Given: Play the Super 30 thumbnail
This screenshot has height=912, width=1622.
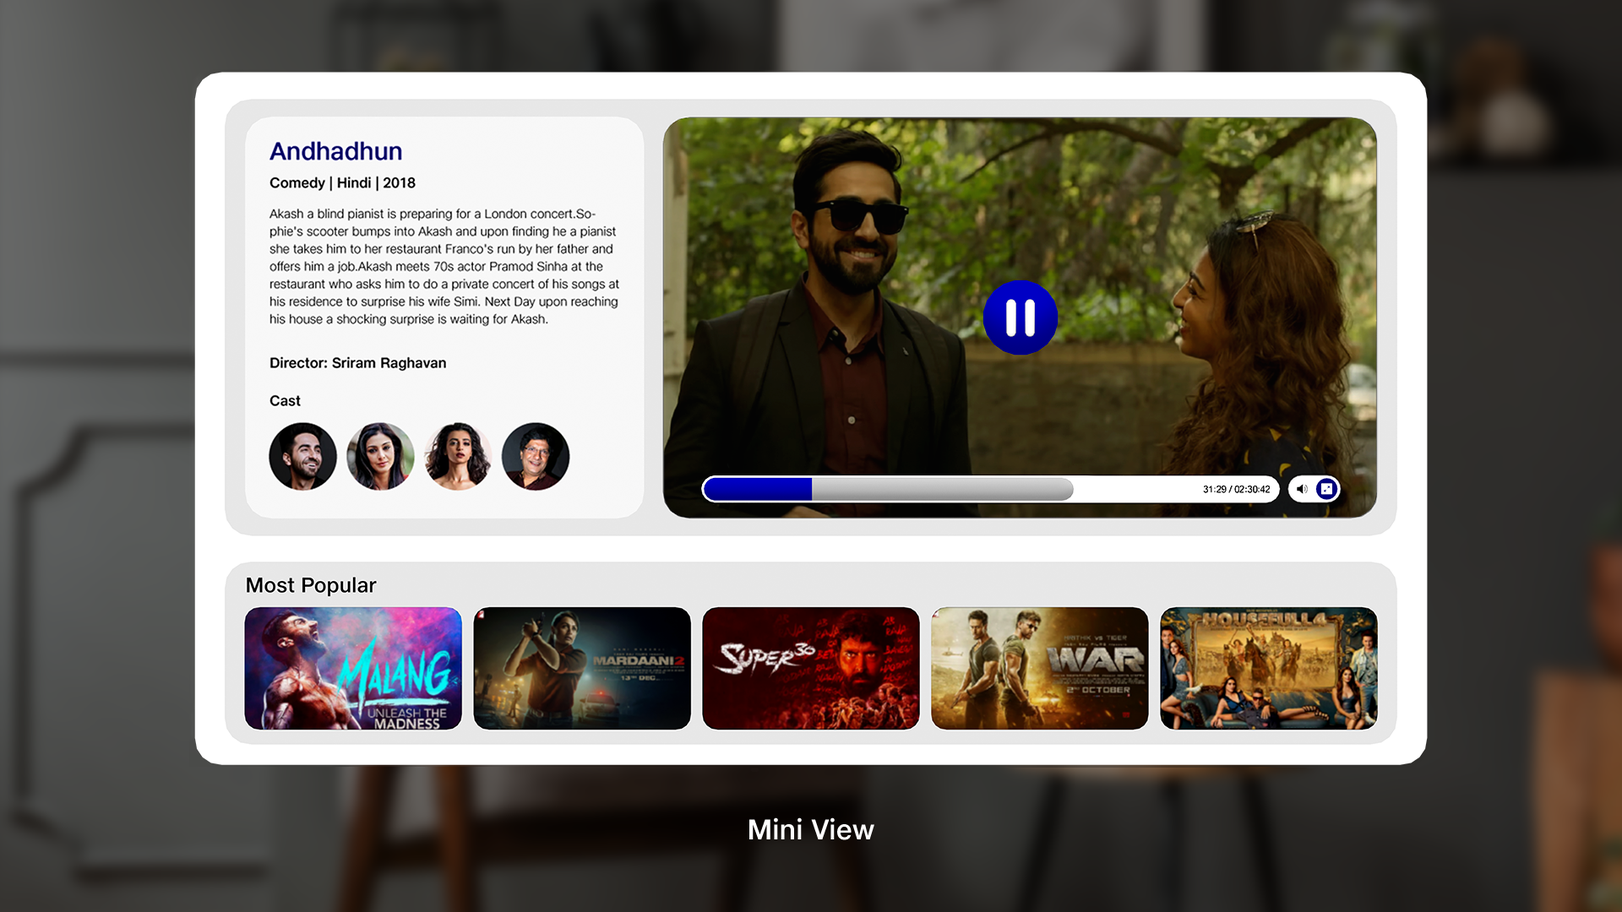Looking at the screenshot, I should pyautogui.click(x=810, y=668).
